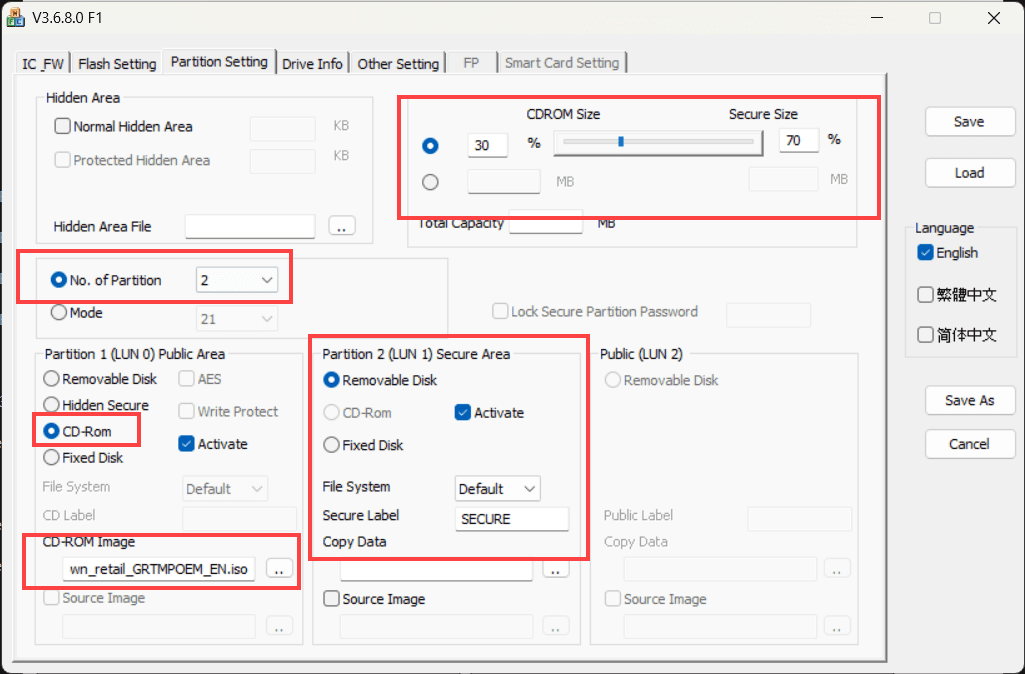Select the MB size radio option
The width and height of the screenshot is (1025, 674).
click(x=430, y=182)
